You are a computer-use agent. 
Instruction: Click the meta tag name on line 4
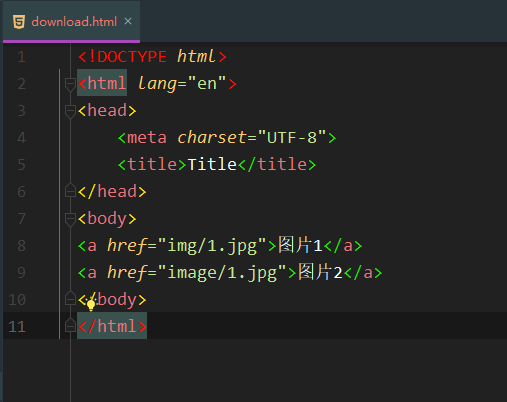(x=147, y=137)
